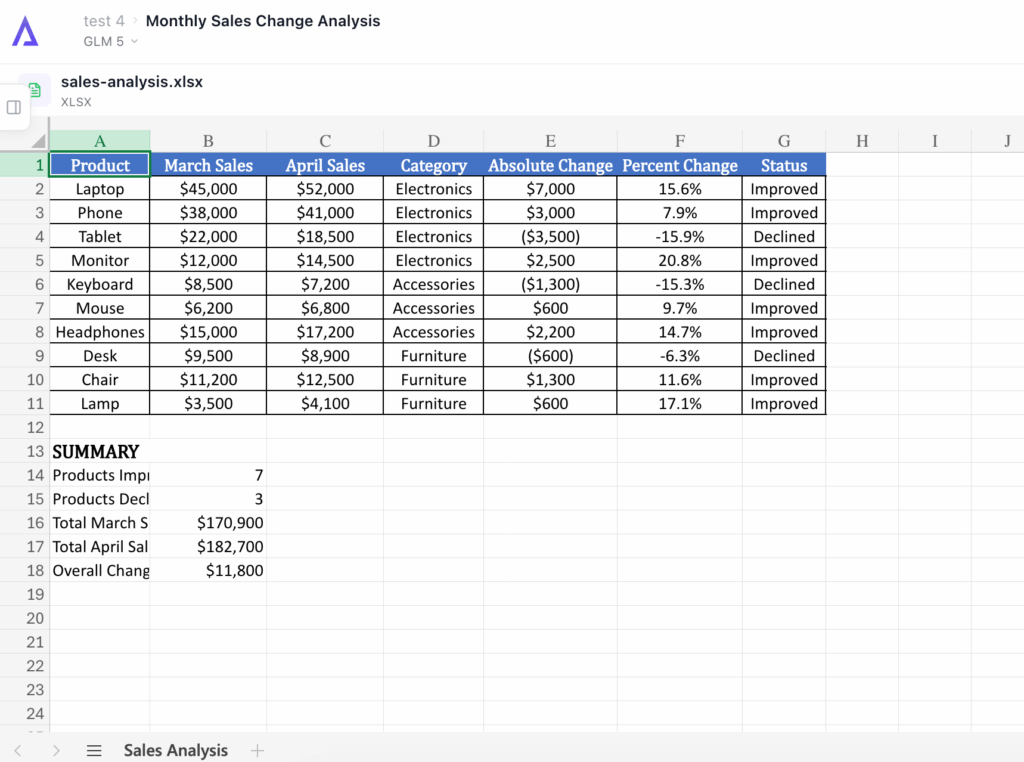Select column C header

pos(325,141)
